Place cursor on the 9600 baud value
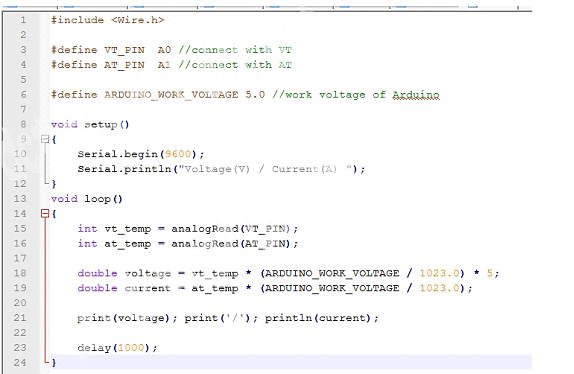The image size is (574, 374). [x=178, y=154]
